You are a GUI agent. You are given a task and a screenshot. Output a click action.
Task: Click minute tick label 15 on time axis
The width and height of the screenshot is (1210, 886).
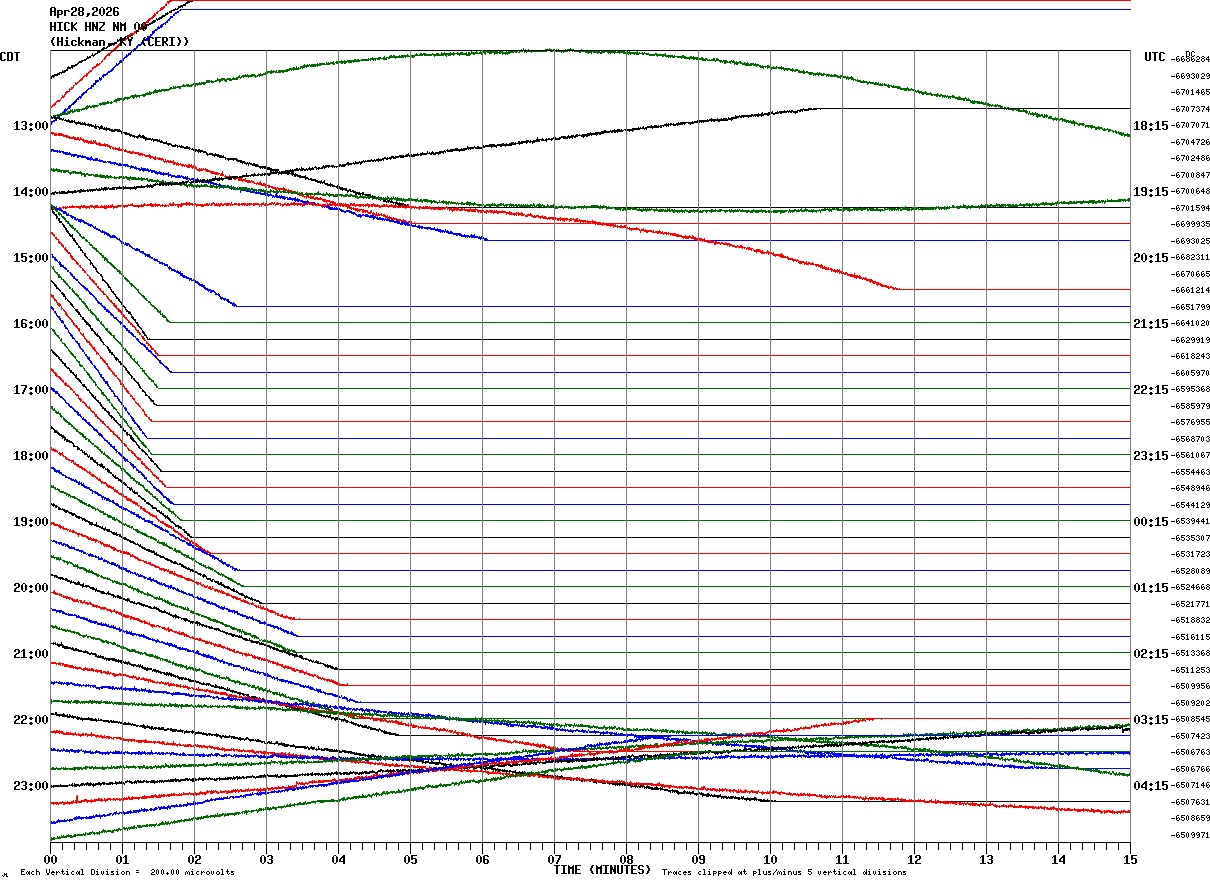coord(1130,859)
